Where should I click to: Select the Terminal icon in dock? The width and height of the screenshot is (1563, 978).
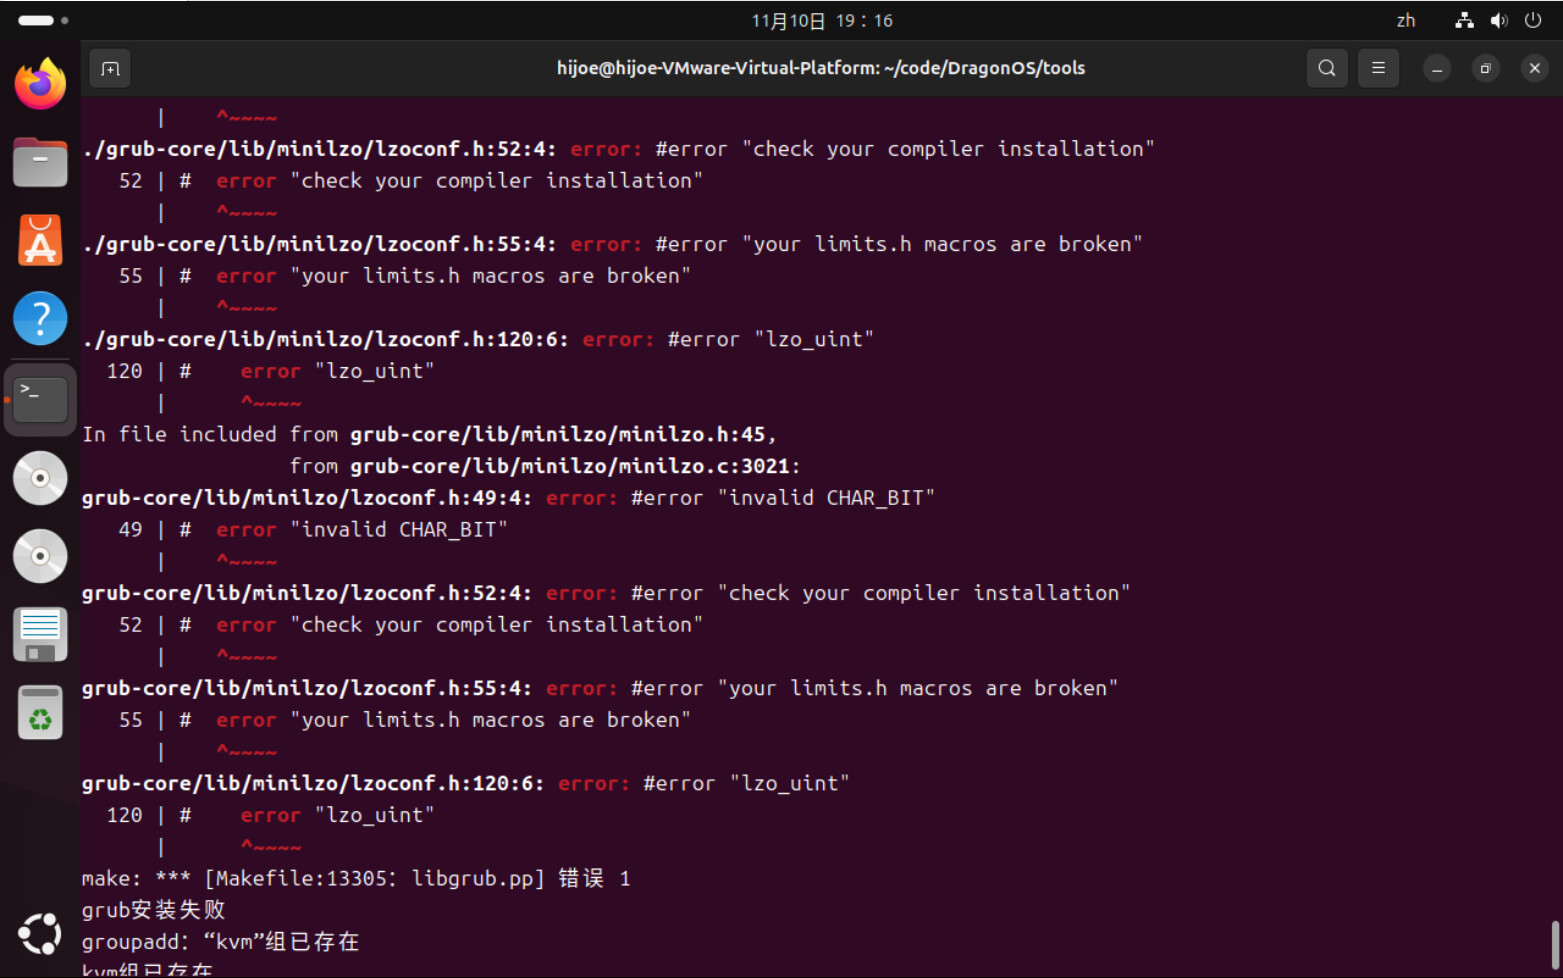(40, 399)
